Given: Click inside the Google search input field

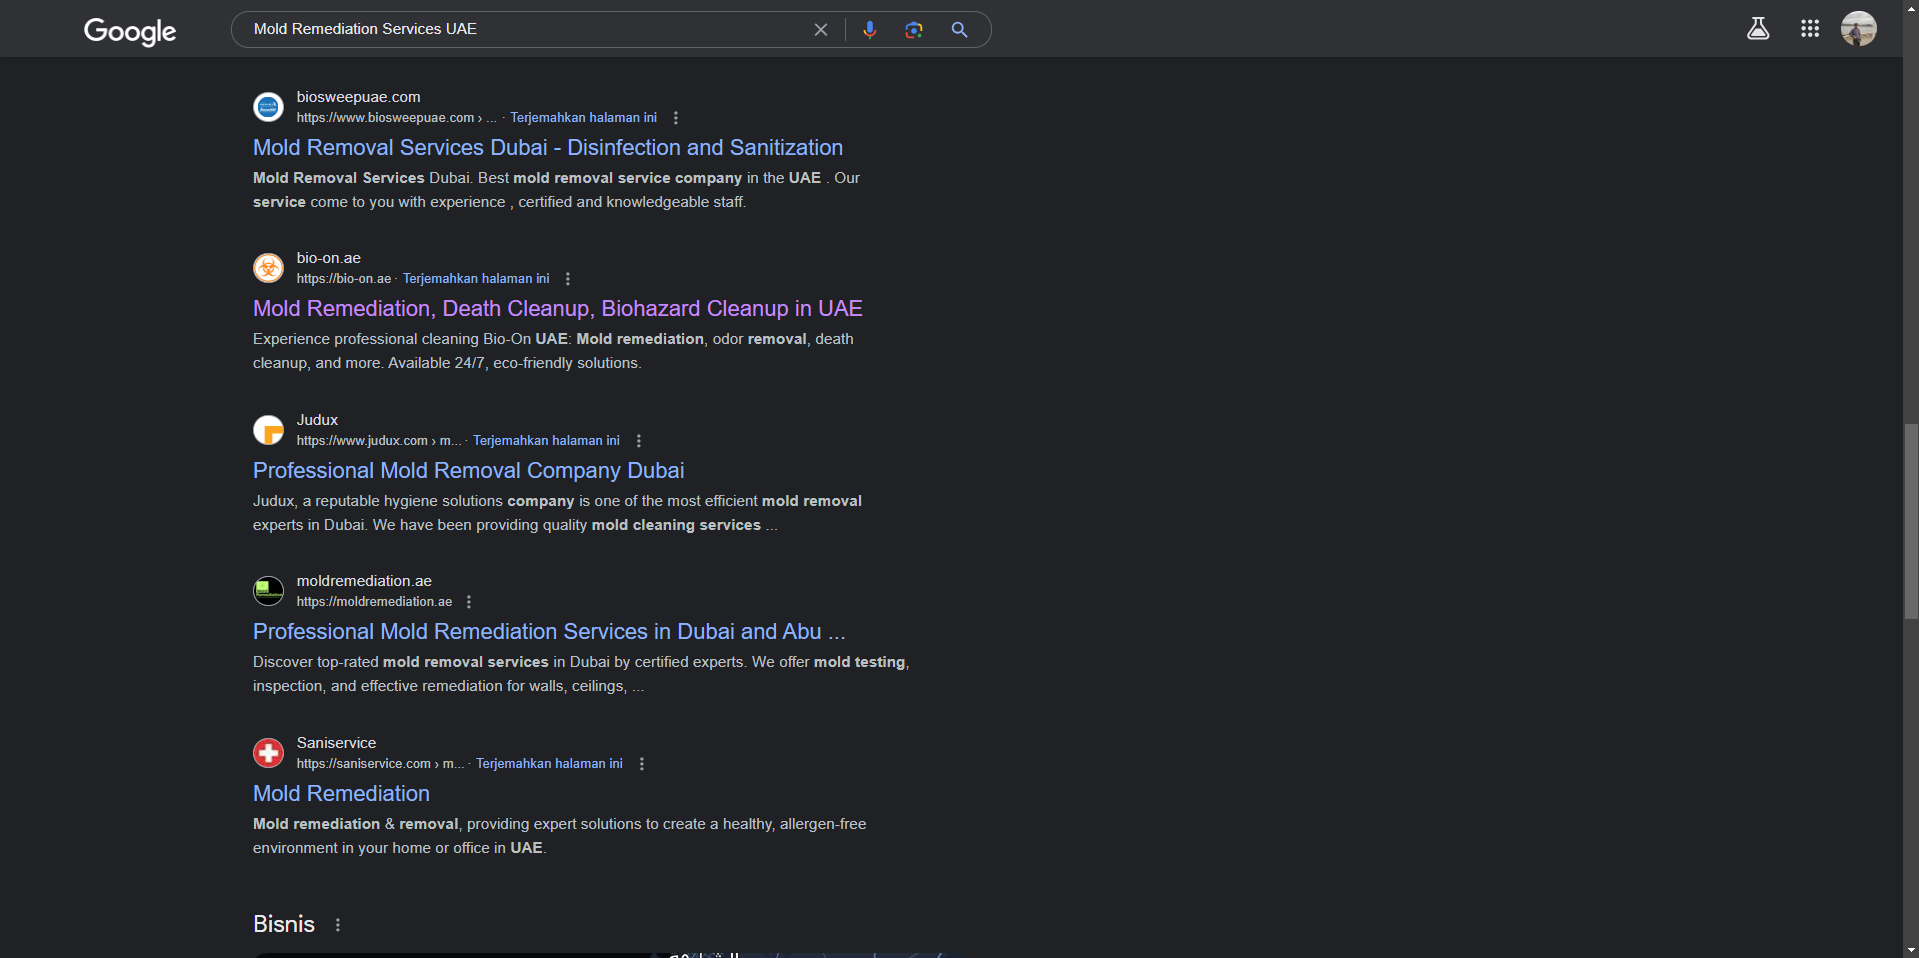Looking at the screenshot, I should tap(520, 30).
